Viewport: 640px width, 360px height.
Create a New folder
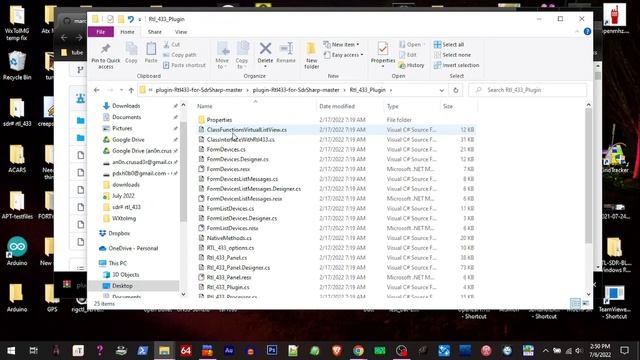pos(311,55)
